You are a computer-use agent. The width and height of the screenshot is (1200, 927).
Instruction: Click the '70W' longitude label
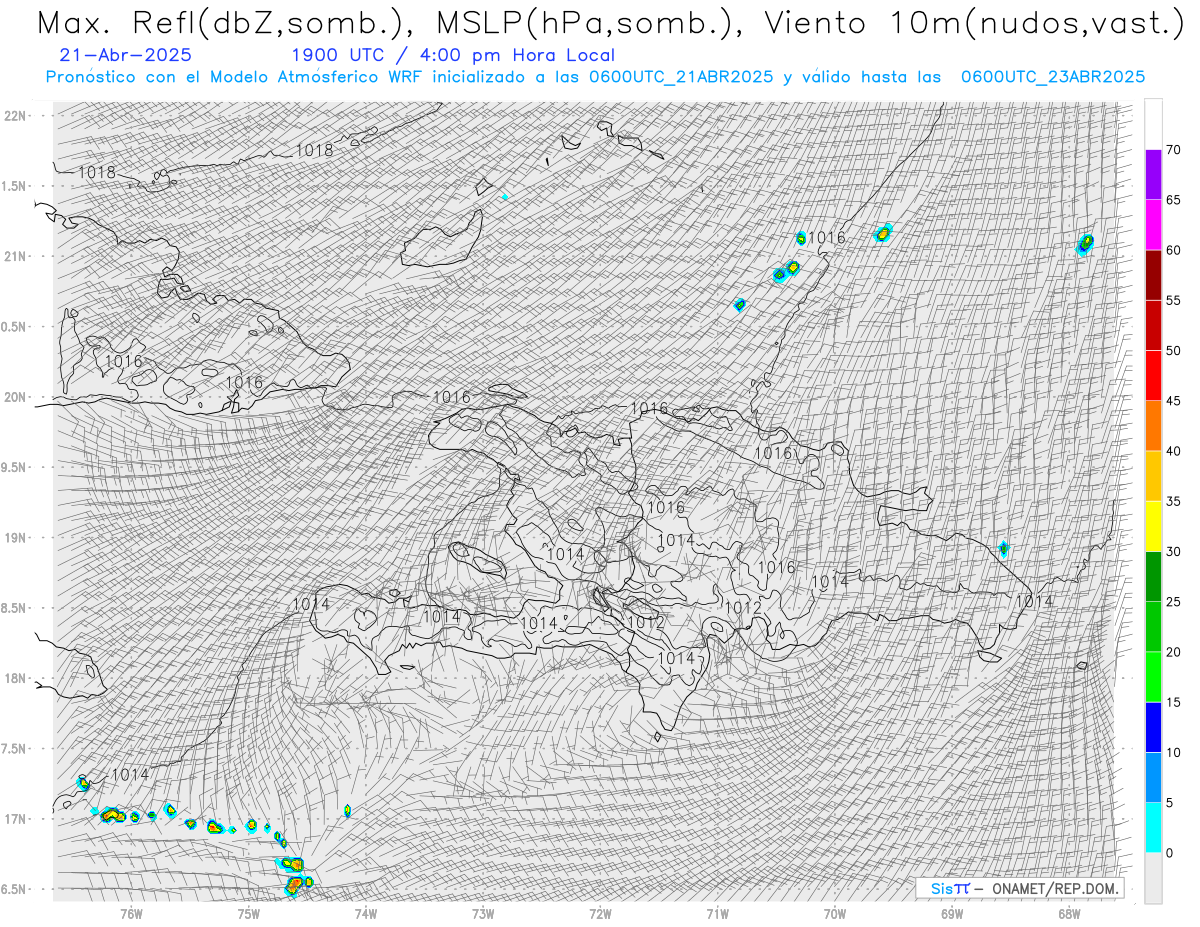click(x=834, y=913)
